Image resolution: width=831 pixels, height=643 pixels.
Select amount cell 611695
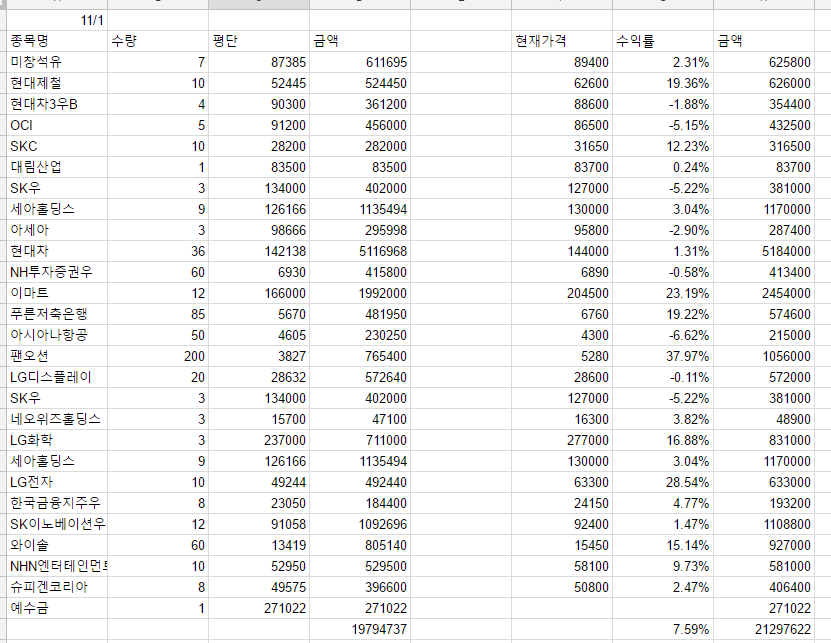pyautogui.click(x=360, y=62)
